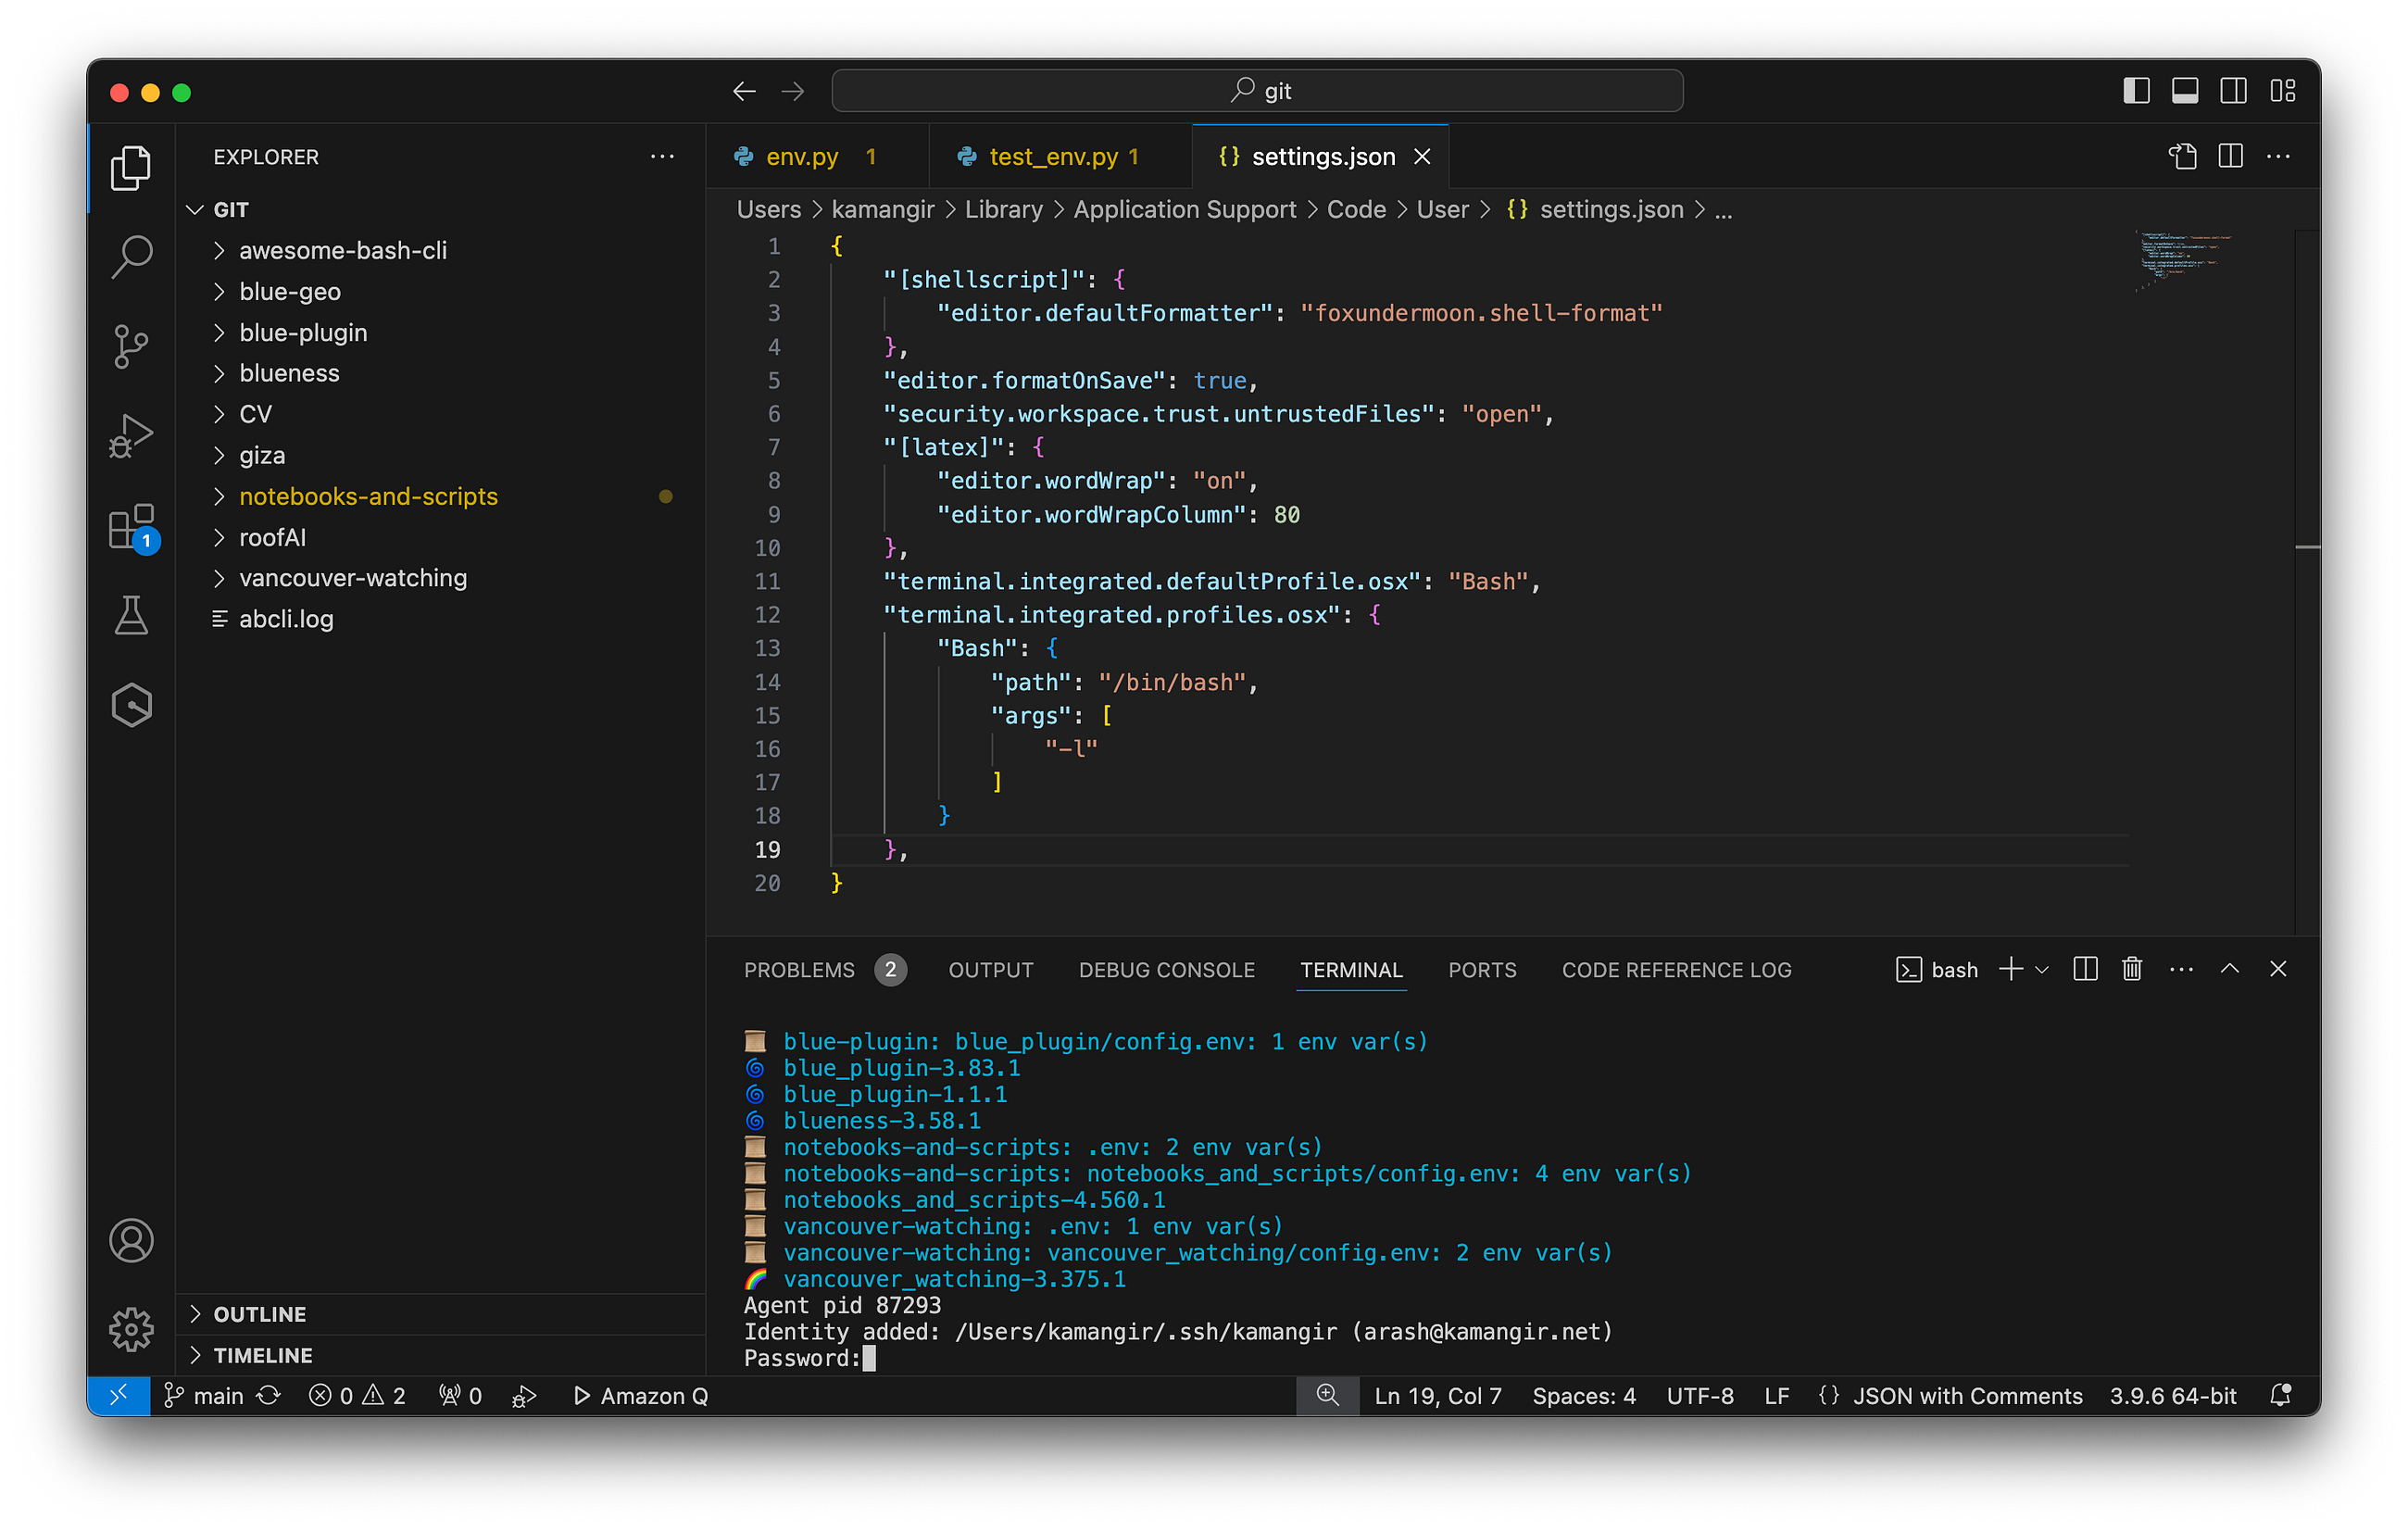Click Amazon Q in status bar
The width and height of the screenshot is (2408, 1531).
tap(640, 1395)
